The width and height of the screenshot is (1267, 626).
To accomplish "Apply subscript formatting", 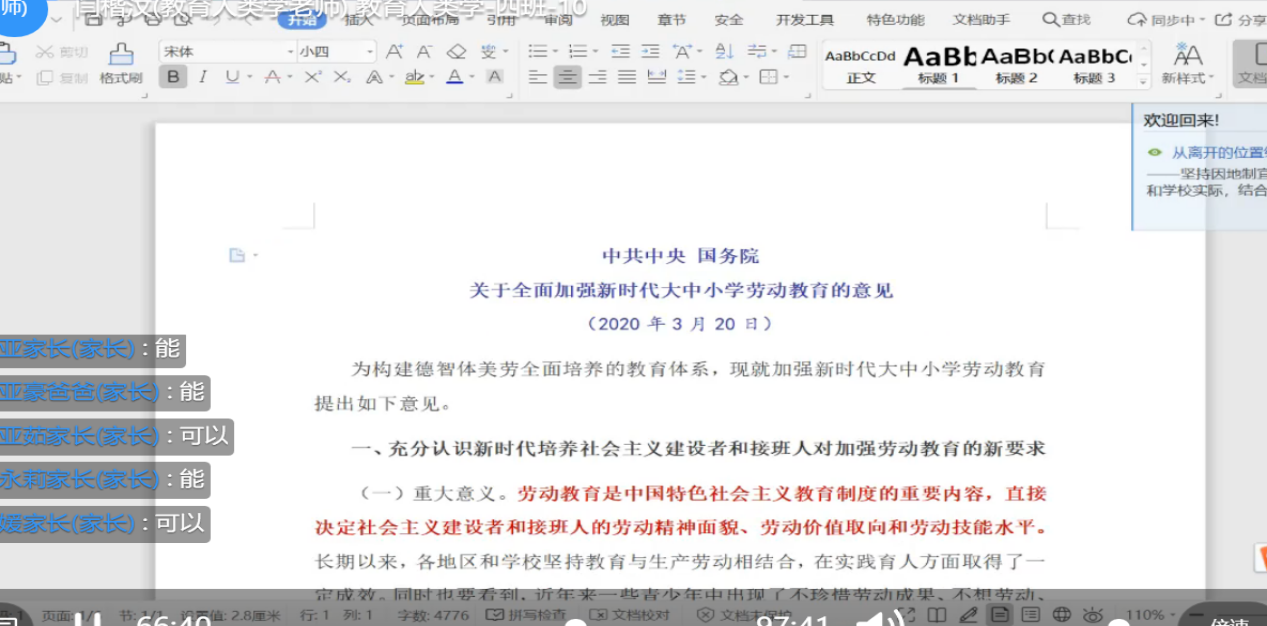I will (x=342, y=77).
